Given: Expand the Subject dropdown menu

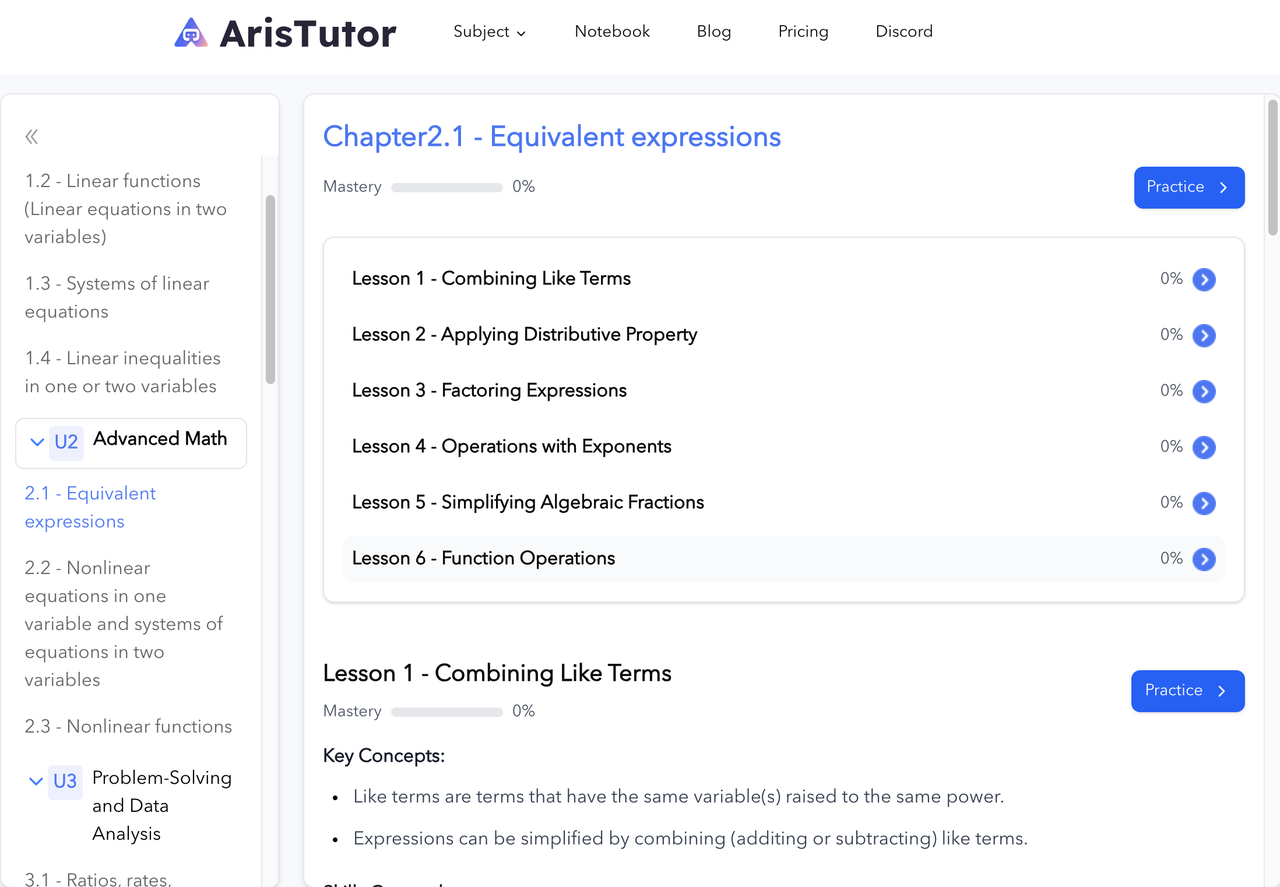Looking at the screenshot, I should [489, 32].
